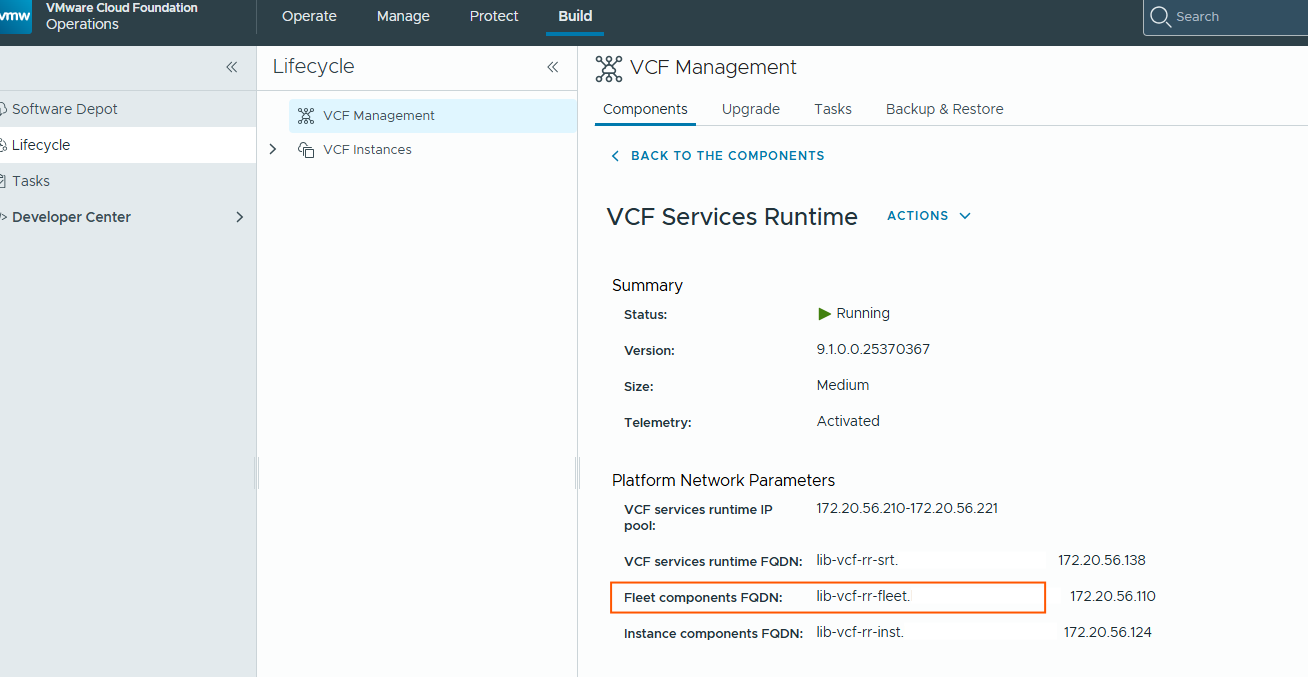Select Lifecycle in the left sidebar
Screen dimensions: 1308x677
(x=128, y=145)
